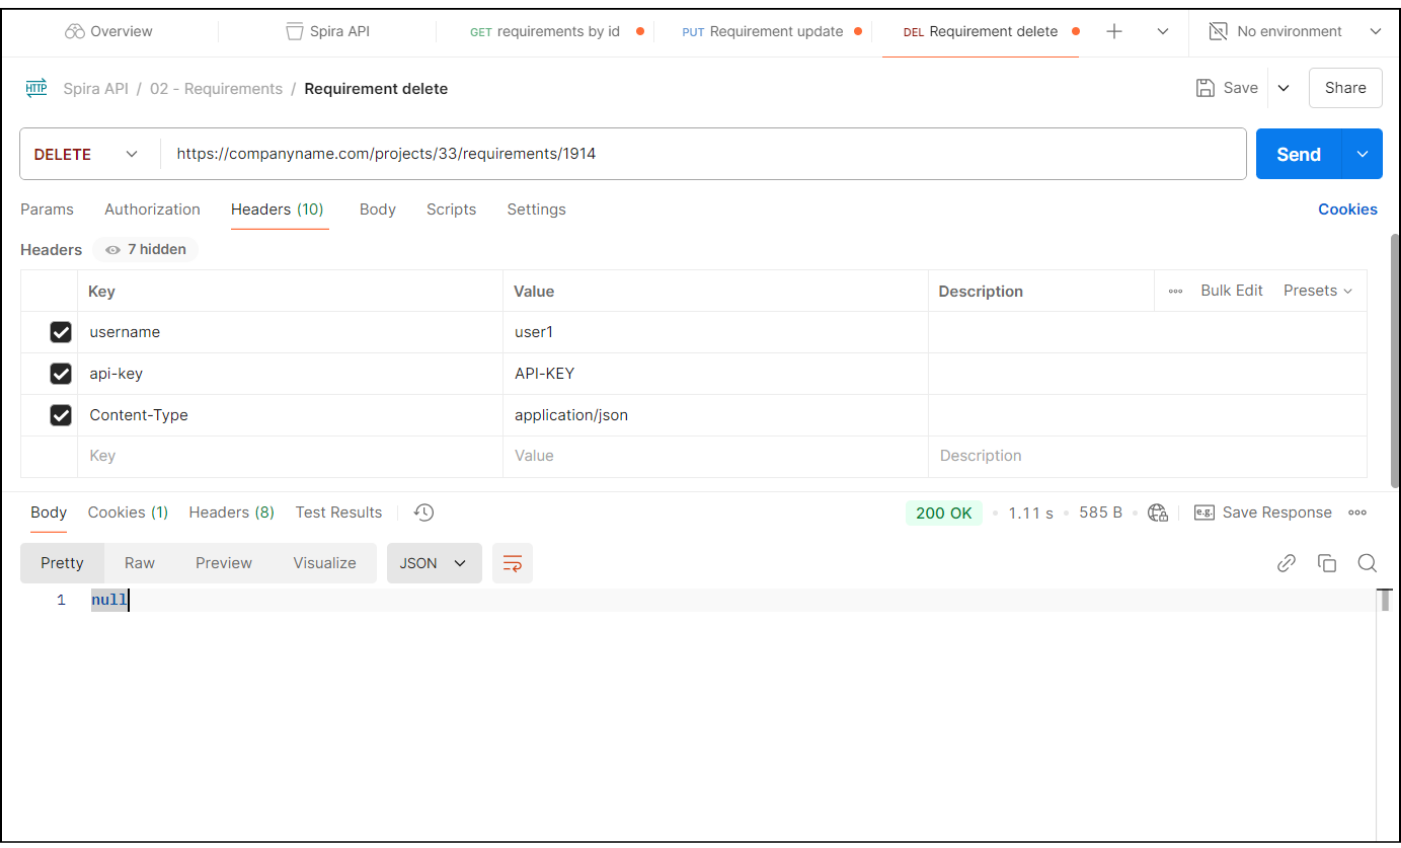
Task: Go to Spira API breadcrumb
Action: pos(96,89)
